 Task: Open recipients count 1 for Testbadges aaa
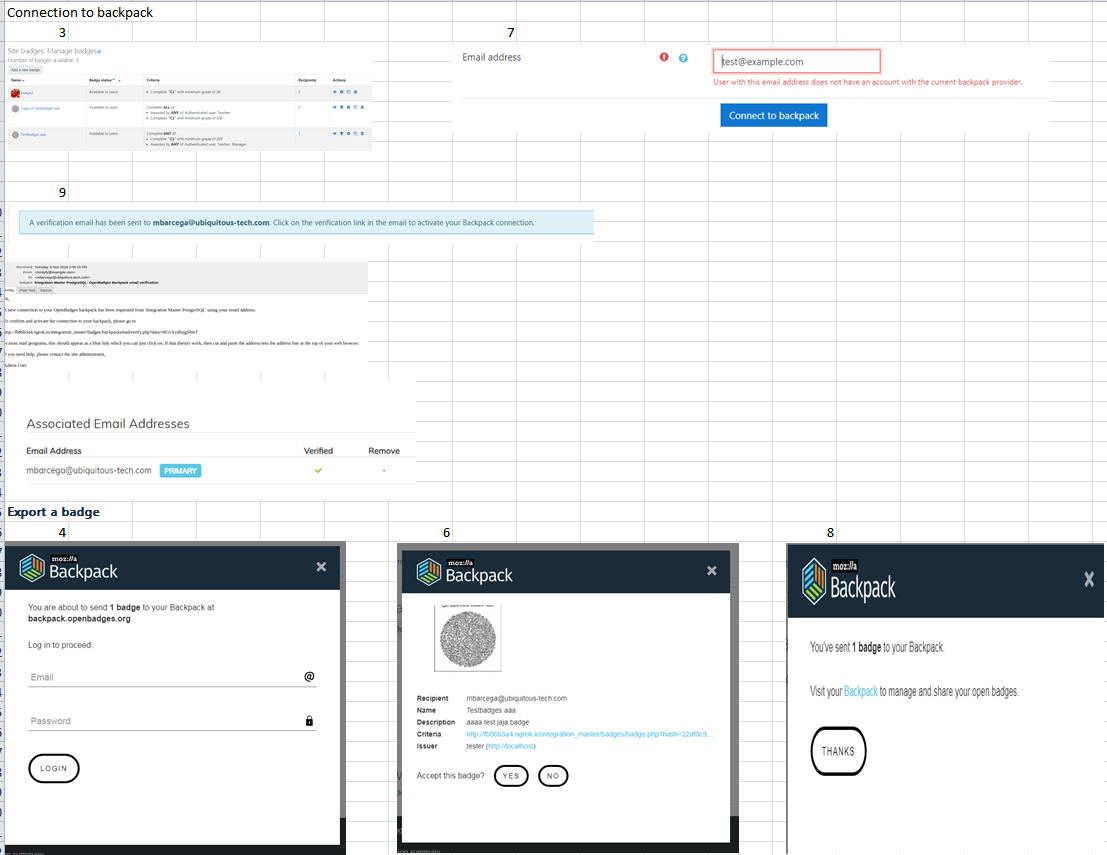pyautogui.click(x=299, y=133)
